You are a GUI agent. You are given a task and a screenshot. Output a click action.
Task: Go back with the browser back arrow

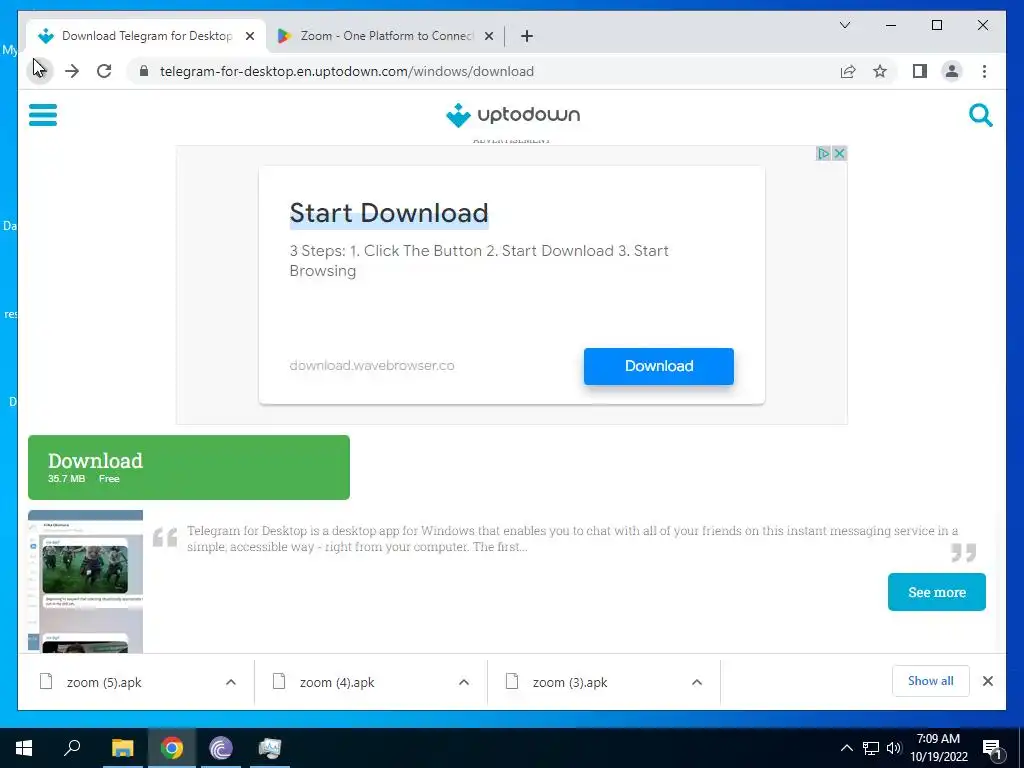(x=39, y=71)
